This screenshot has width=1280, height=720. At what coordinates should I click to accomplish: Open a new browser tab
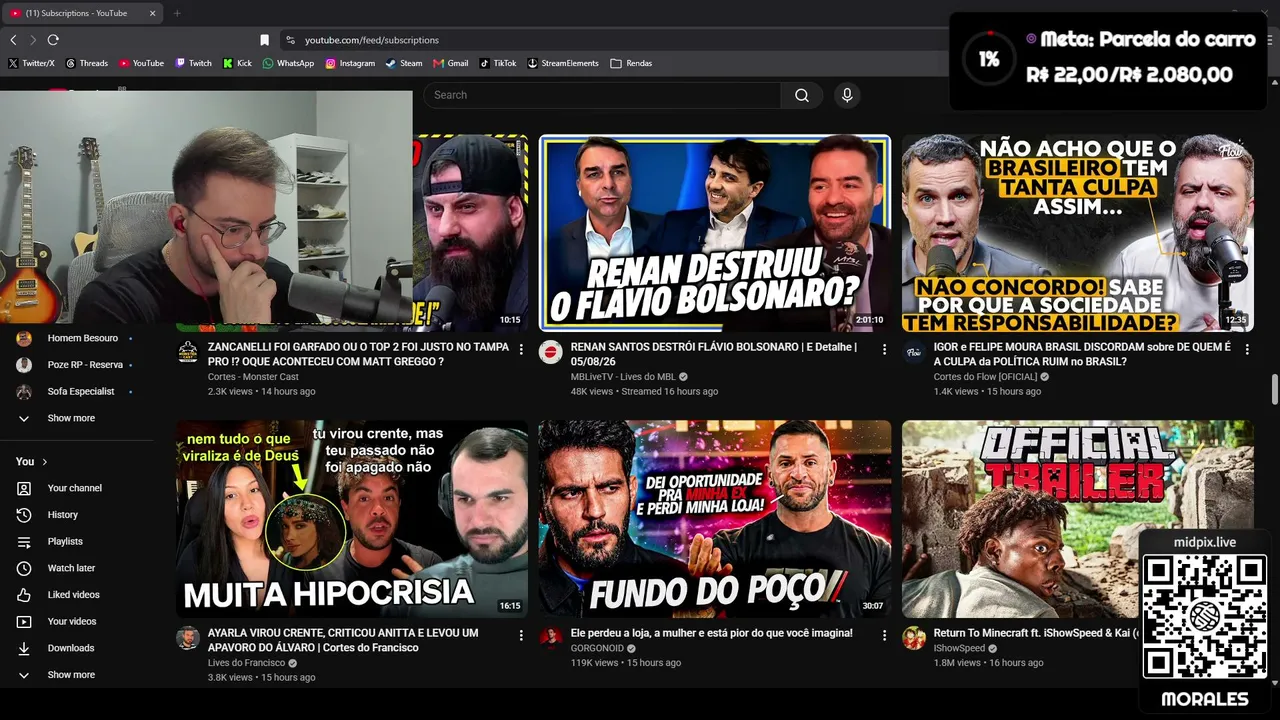177,13
